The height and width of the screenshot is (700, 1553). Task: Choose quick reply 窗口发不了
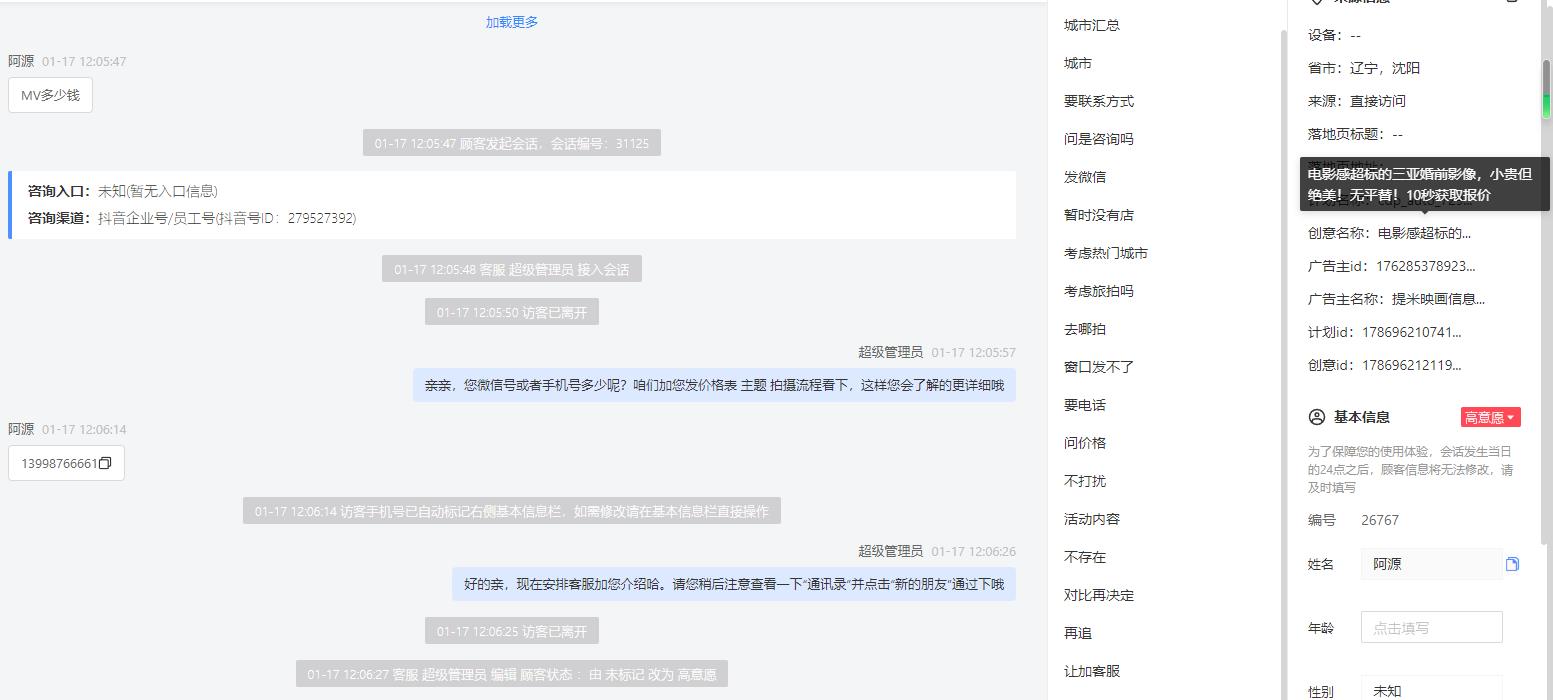(x=1099, y=367)
